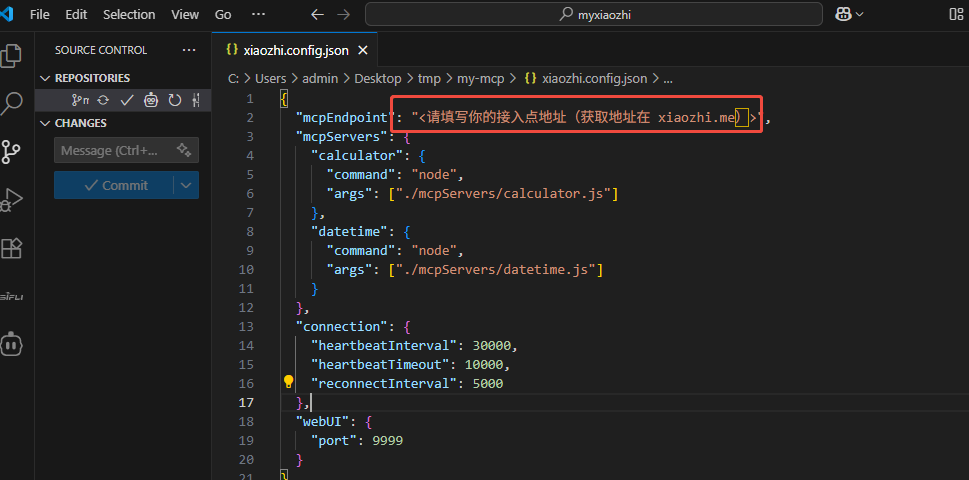The image size is (969, 480).
Task: Open the Copilot icon in title bar
Action: [x=843, y=14]
